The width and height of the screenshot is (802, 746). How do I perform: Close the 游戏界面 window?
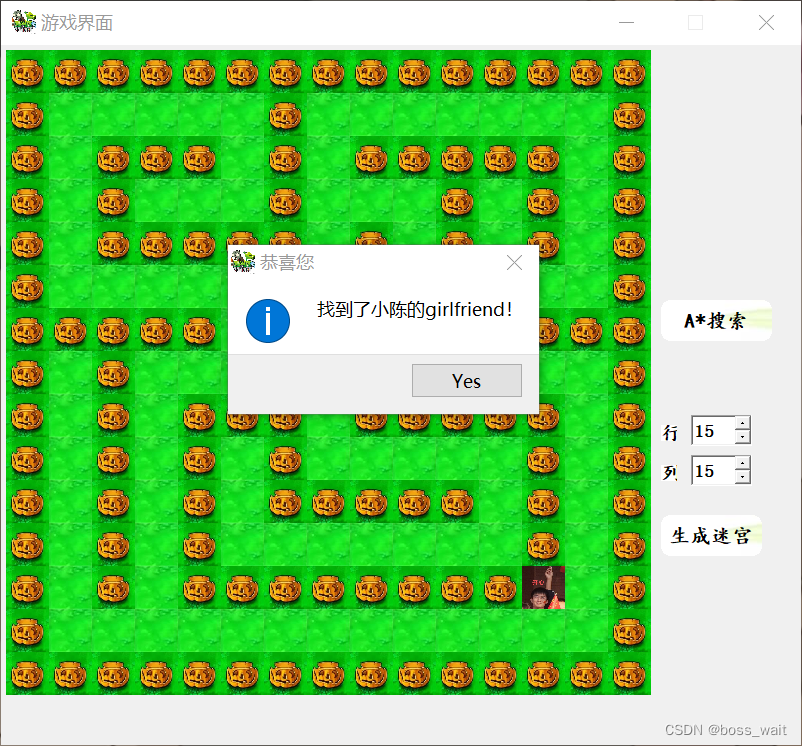[766, 22]
